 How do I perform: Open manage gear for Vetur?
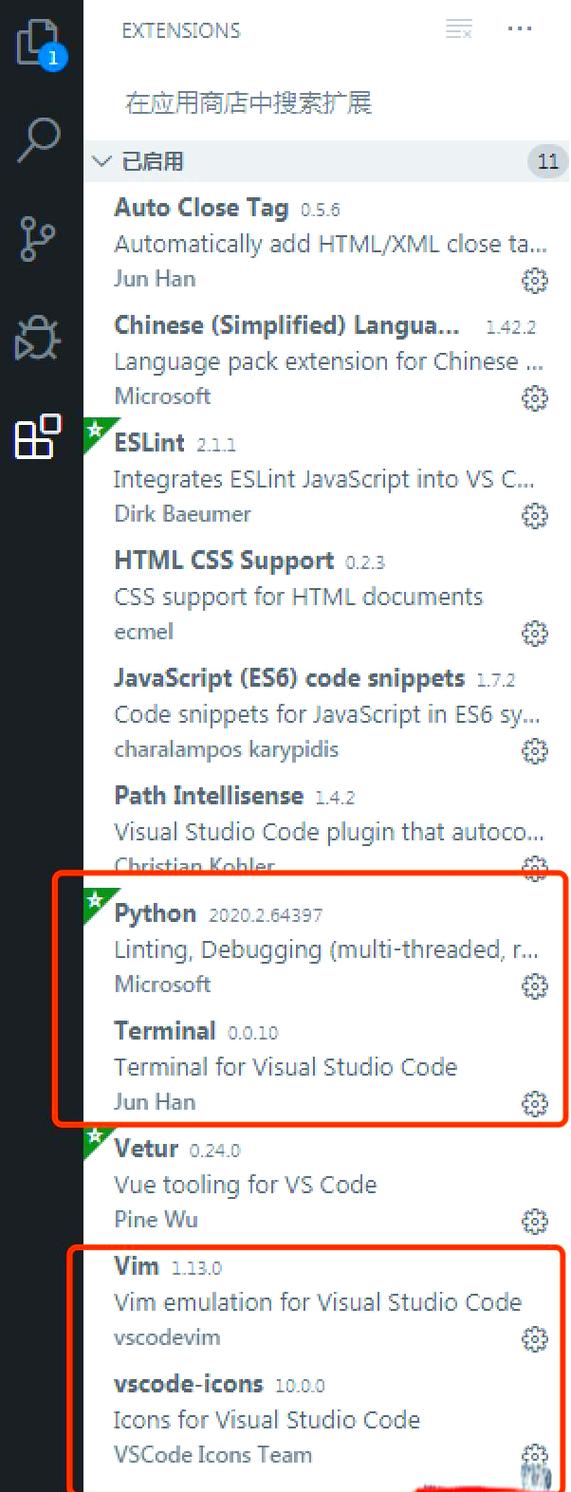pos(535,1221)
